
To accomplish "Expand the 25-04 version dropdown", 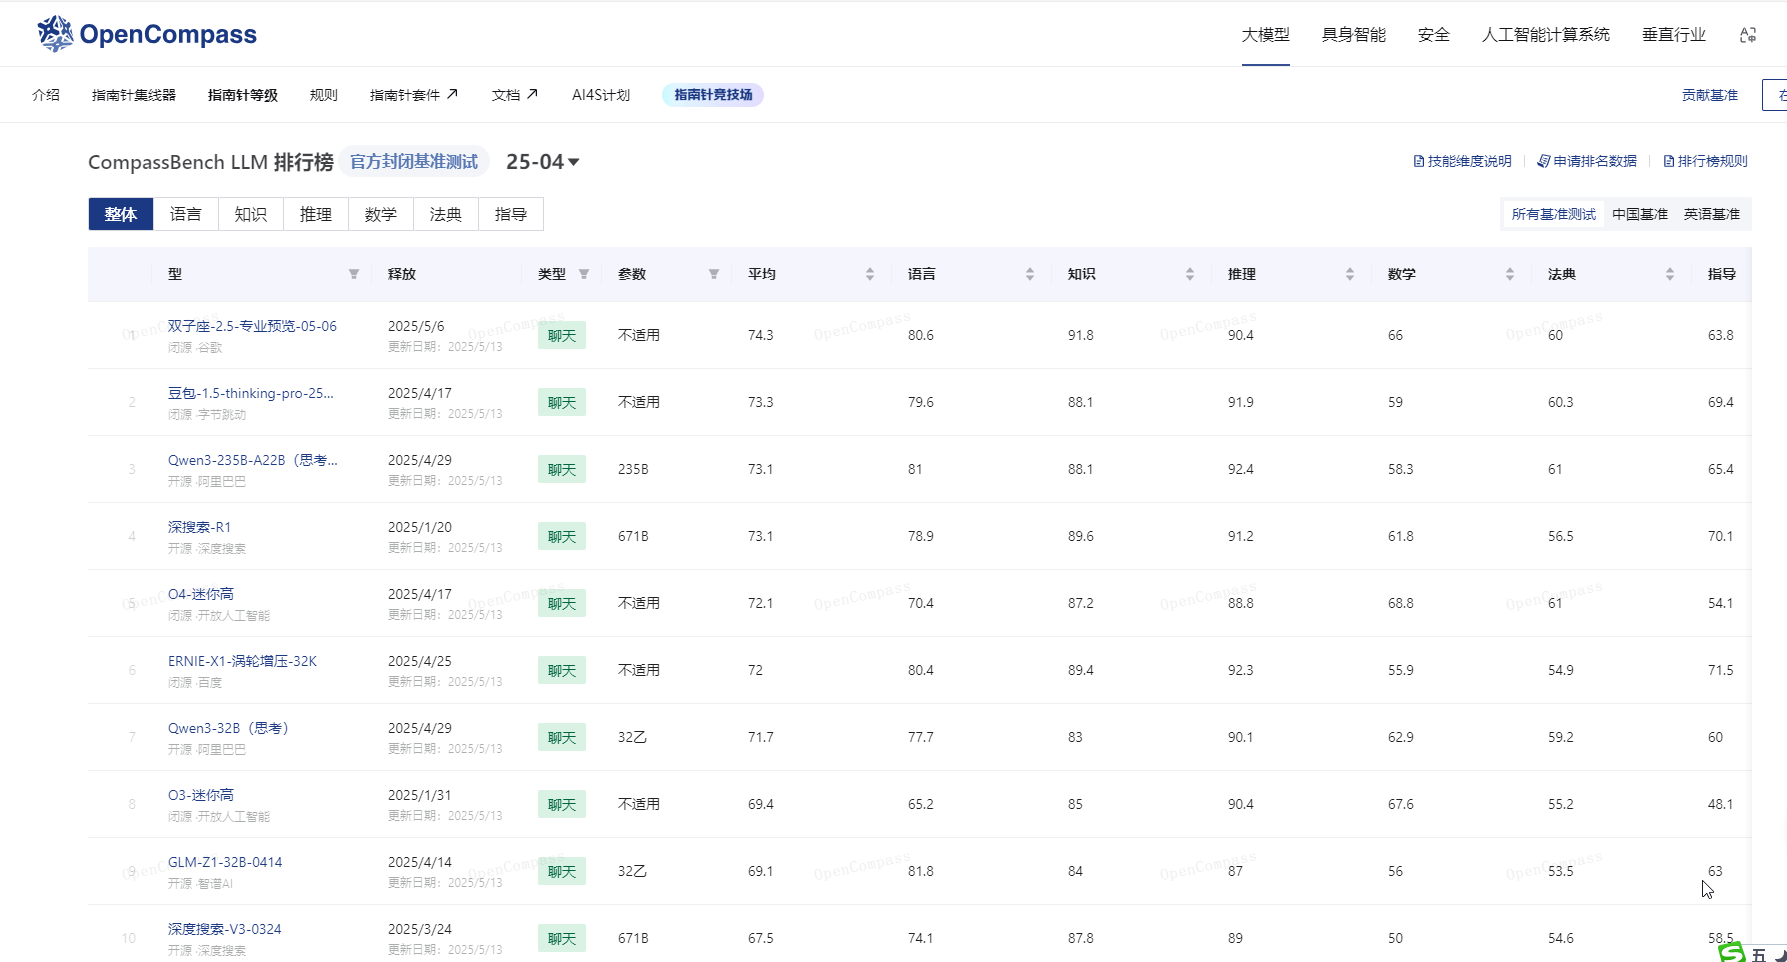I will [543, 162].
